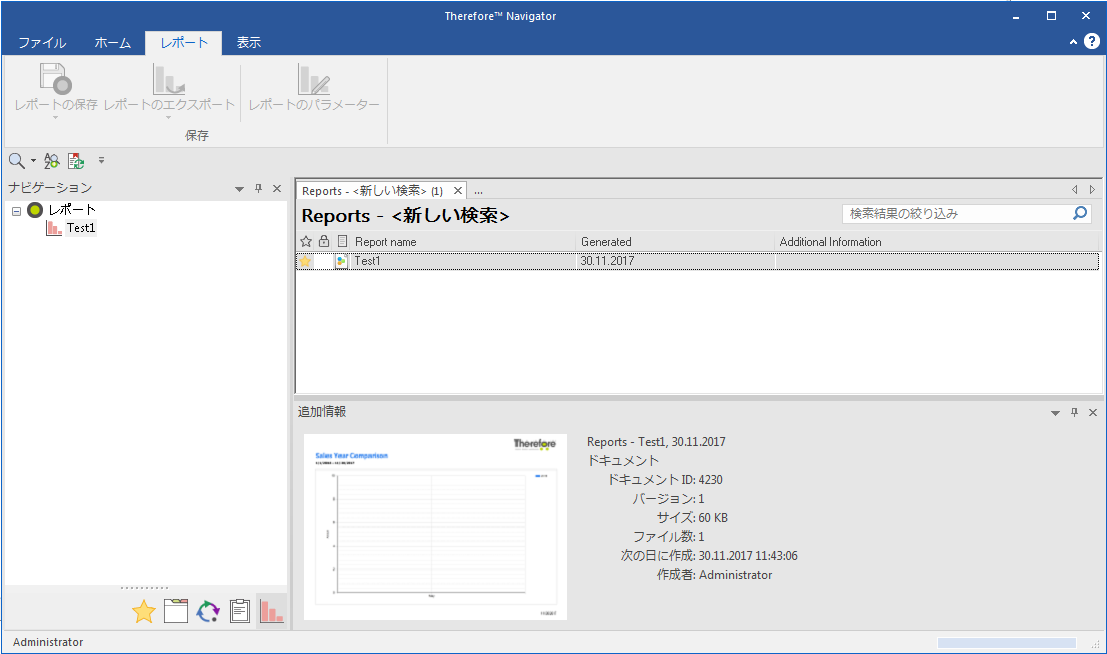Select the レポート root node in tree
This screenshot has height=654, width=1107.
71,210
